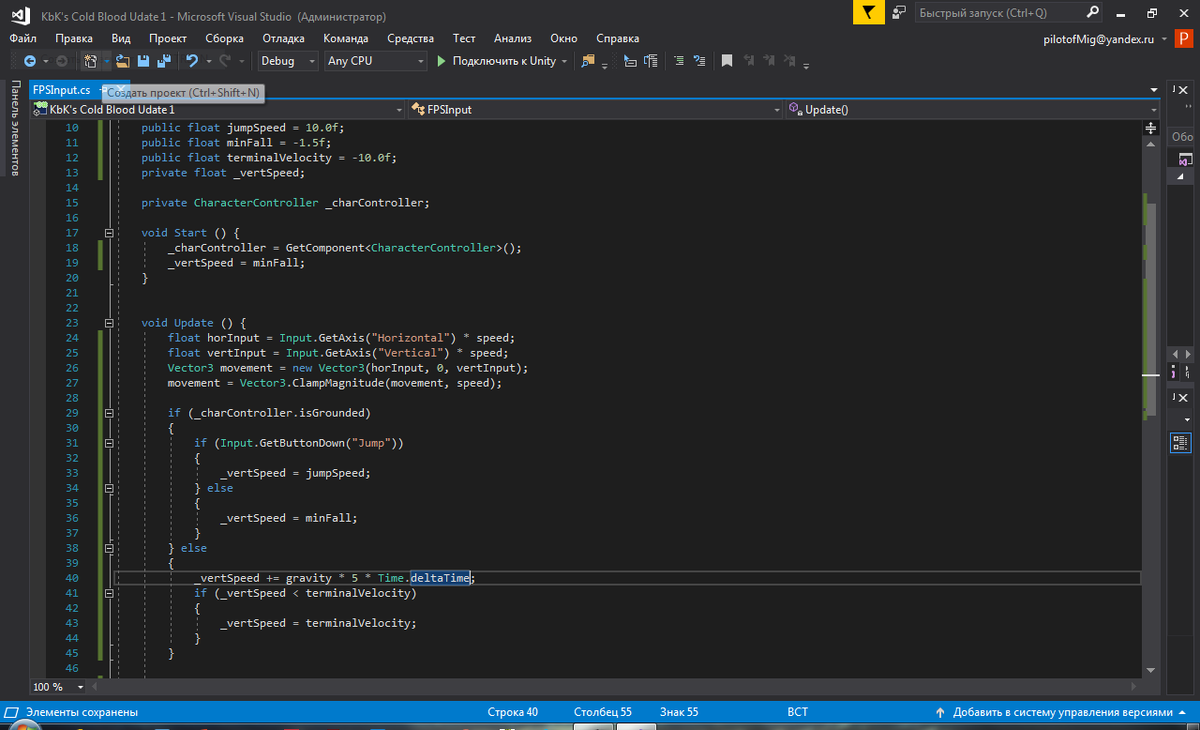Viewport: 1200px width, 730px height.
Task: Select the FPSInput.cs document tab
Action: point(61,90)
